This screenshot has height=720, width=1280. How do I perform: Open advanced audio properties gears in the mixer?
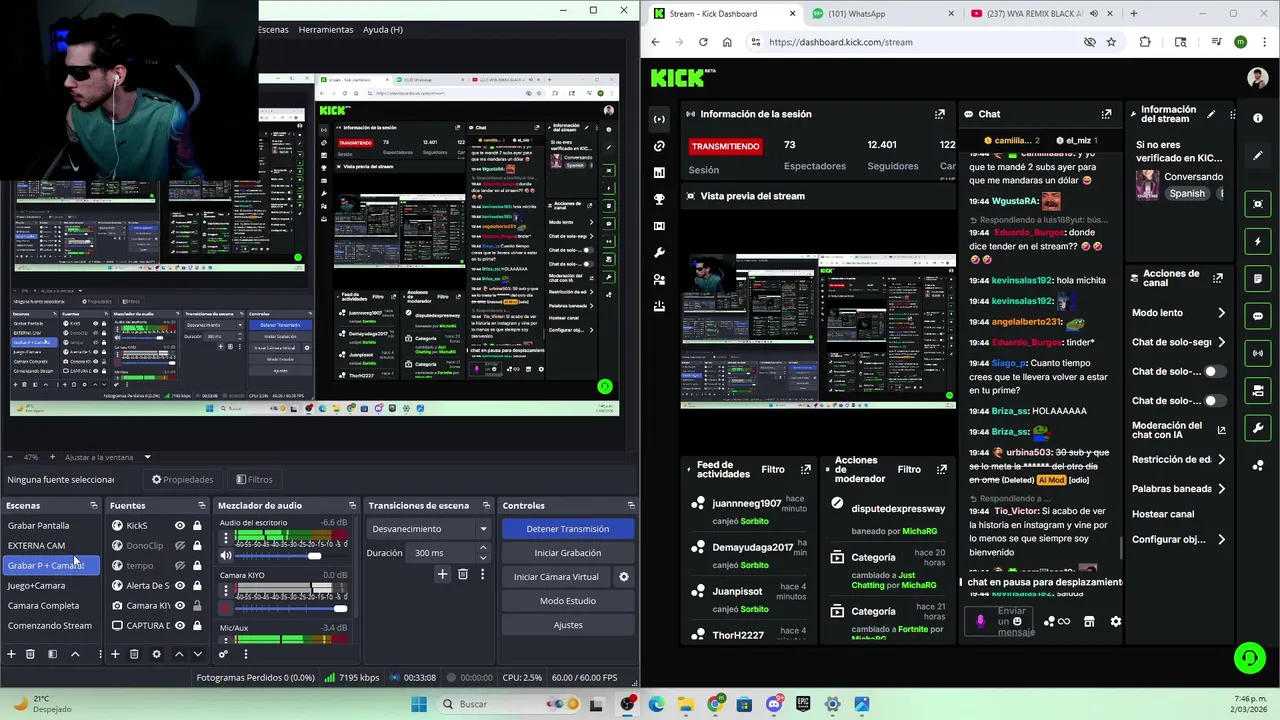coord(223,654)
